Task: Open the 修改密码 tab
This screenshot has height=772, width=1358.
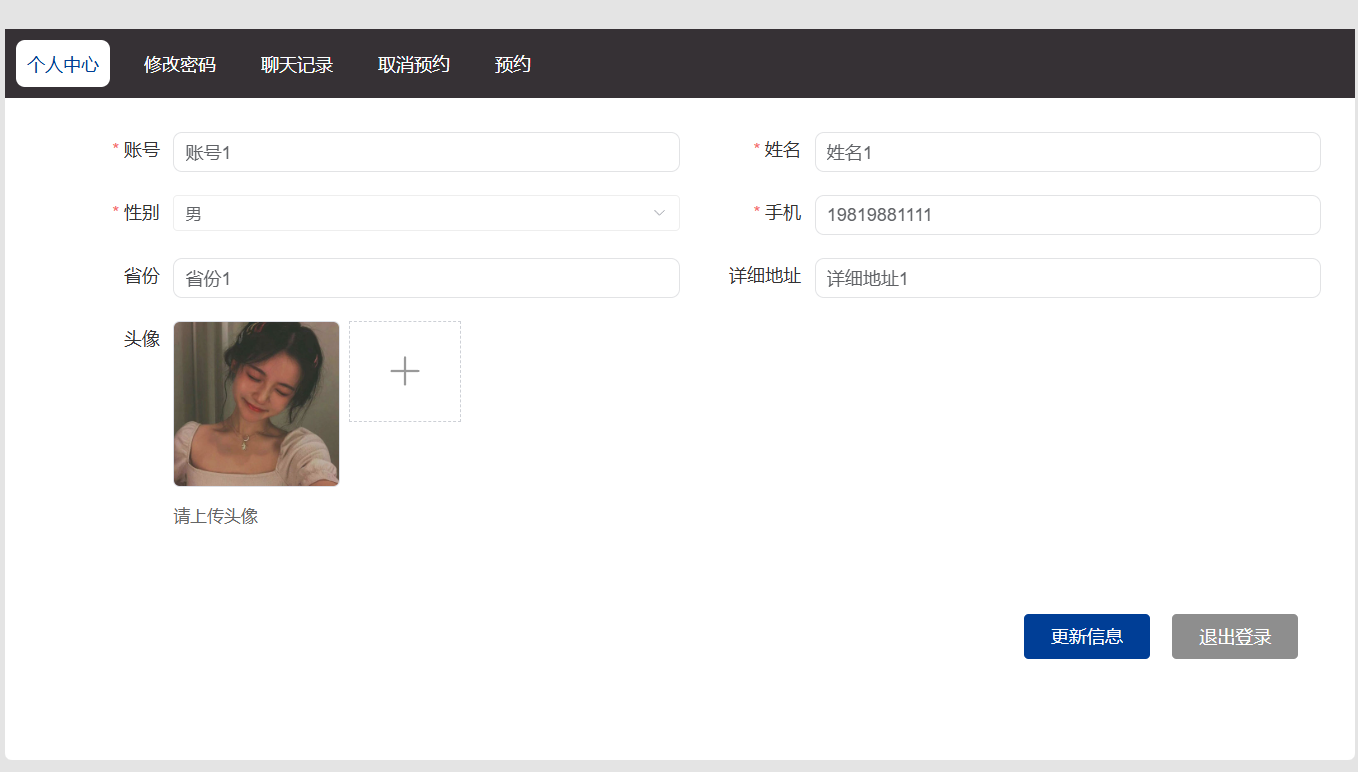Action: tap(180, 64)
